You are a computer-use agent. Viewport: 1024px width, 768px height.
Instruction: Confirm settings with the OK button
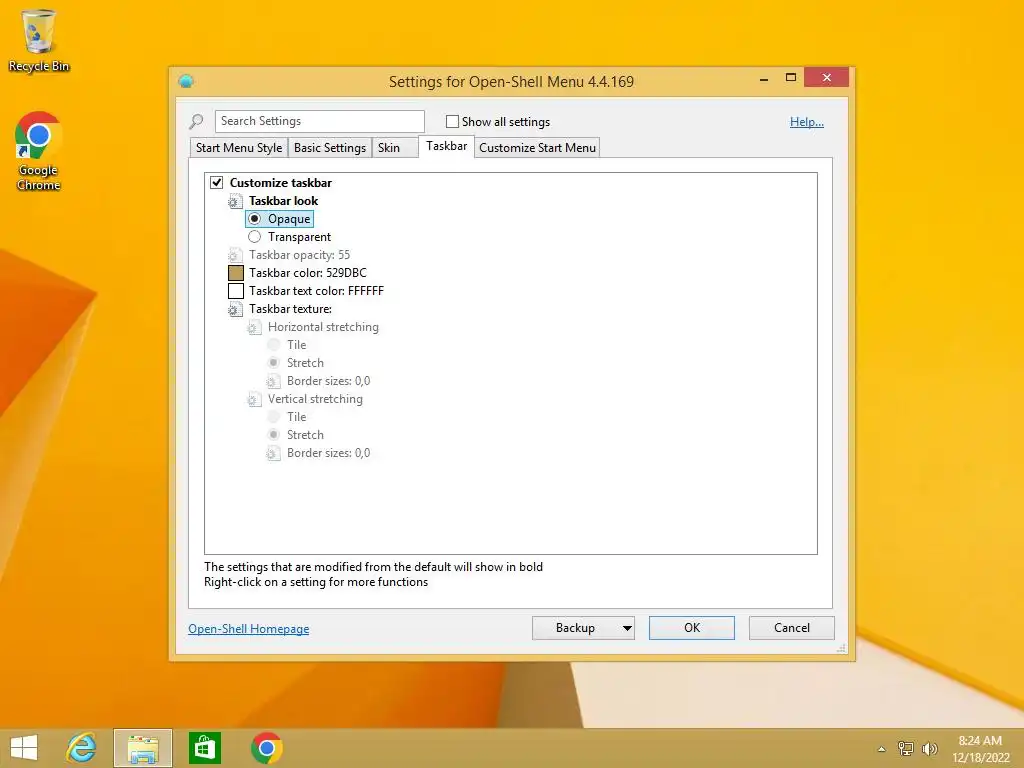(692, 628)
